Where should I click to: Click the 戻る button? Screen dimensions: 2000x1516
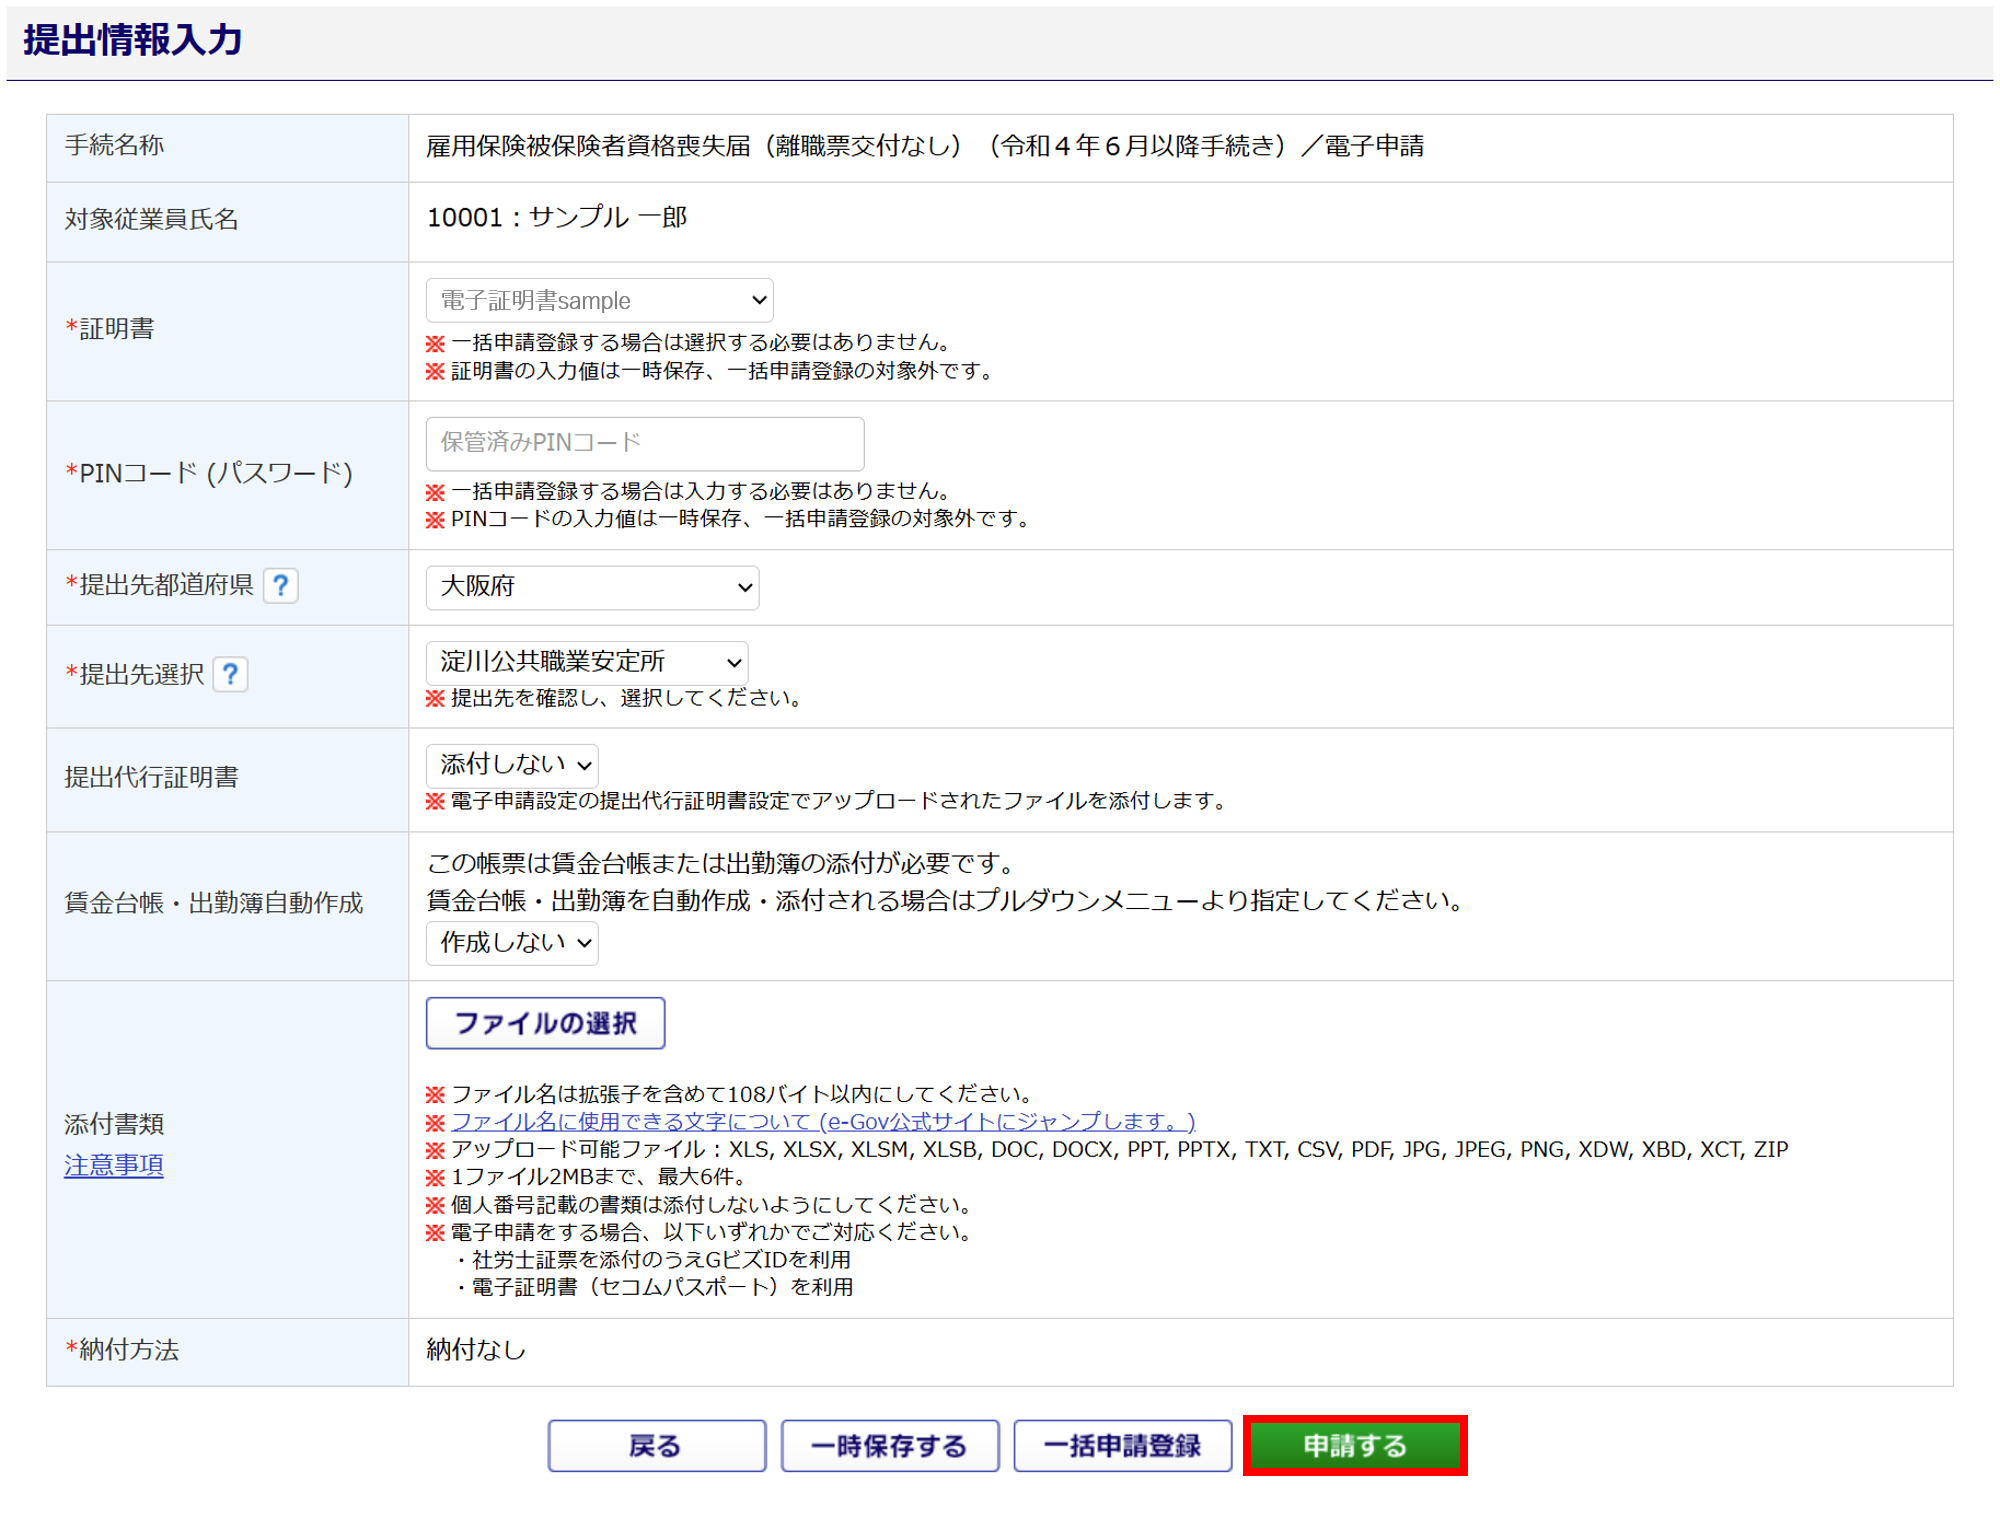656,1446
